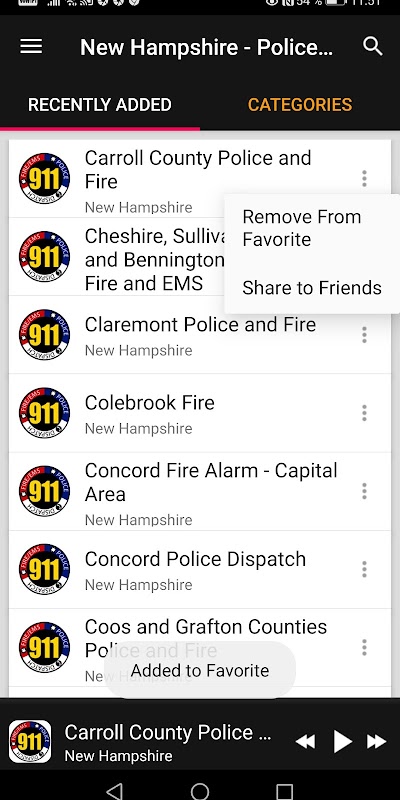
Task: Play the Carroll County Police stream
Action: (342, 741)
